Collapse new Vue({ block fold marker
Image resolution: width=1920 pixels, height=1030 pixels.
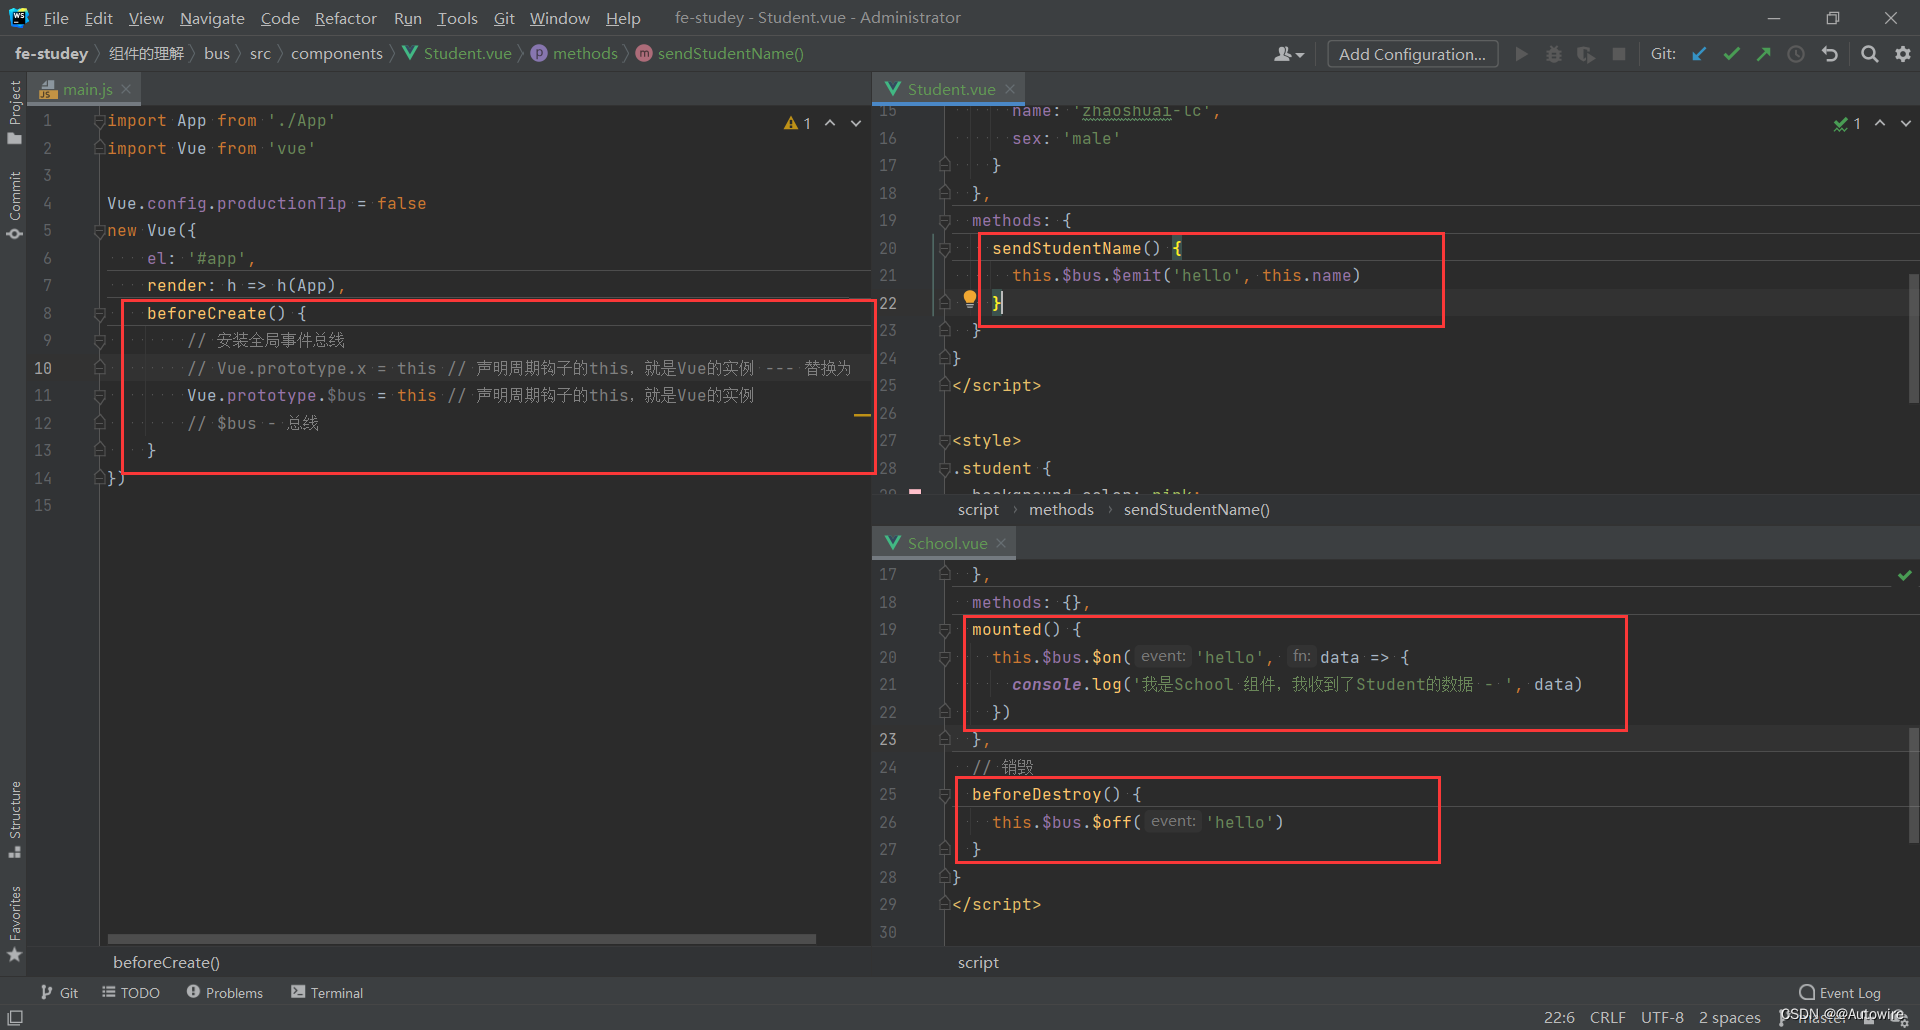click(99, 231)
